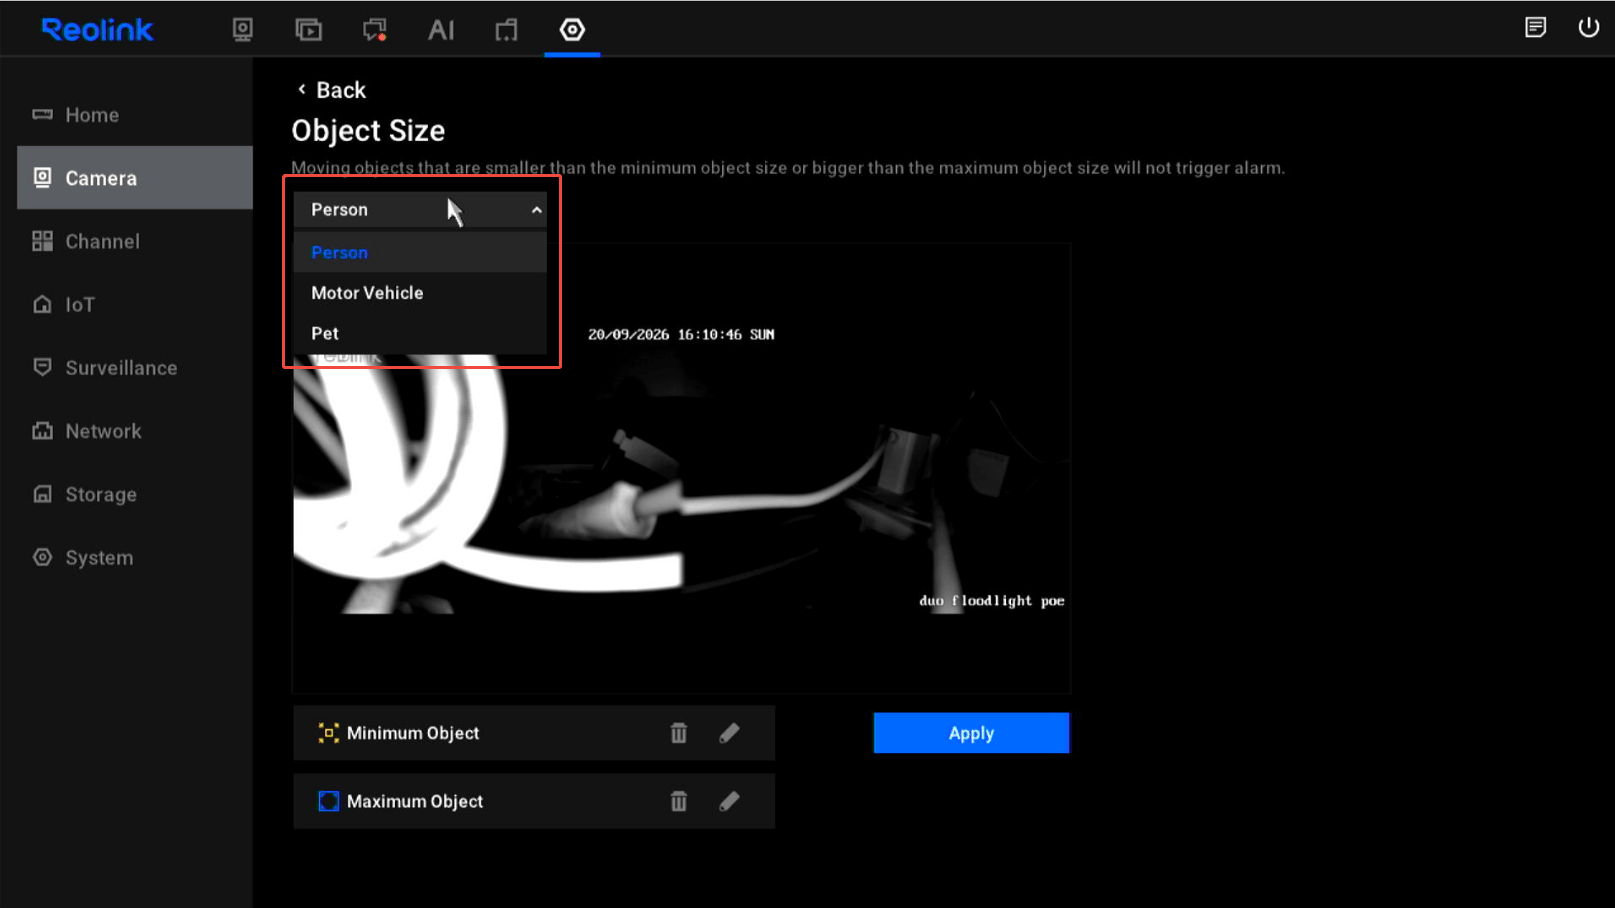Viewport: 1615px width, 908px height.
Task: Click the Maximum Object blue square icon
Action: click(x=328, y=801)
